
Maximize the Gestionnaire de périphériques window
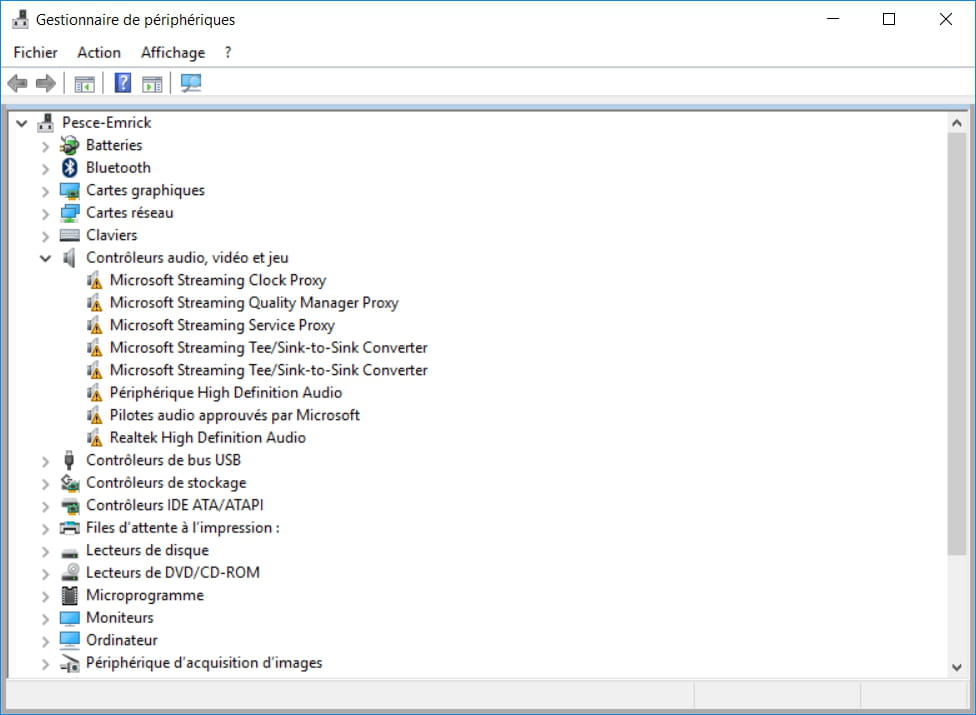click(x=889, y=19)
